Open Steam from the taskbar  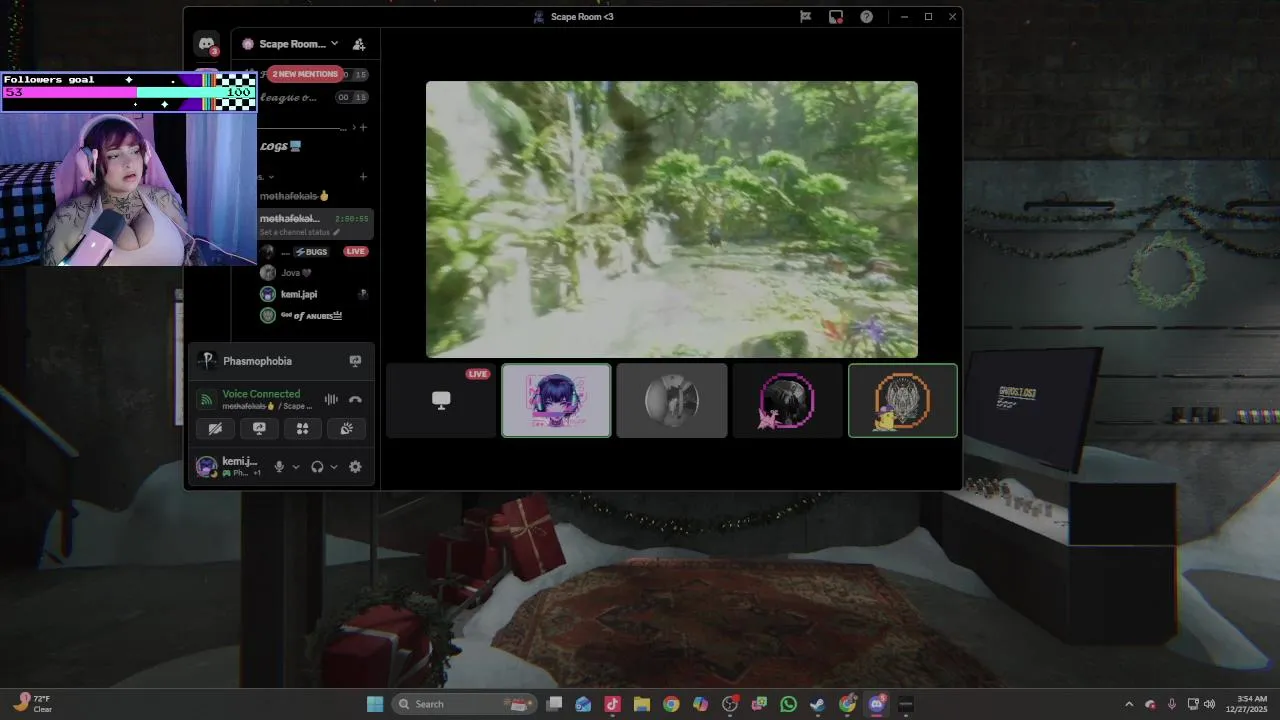pos(818,704)
